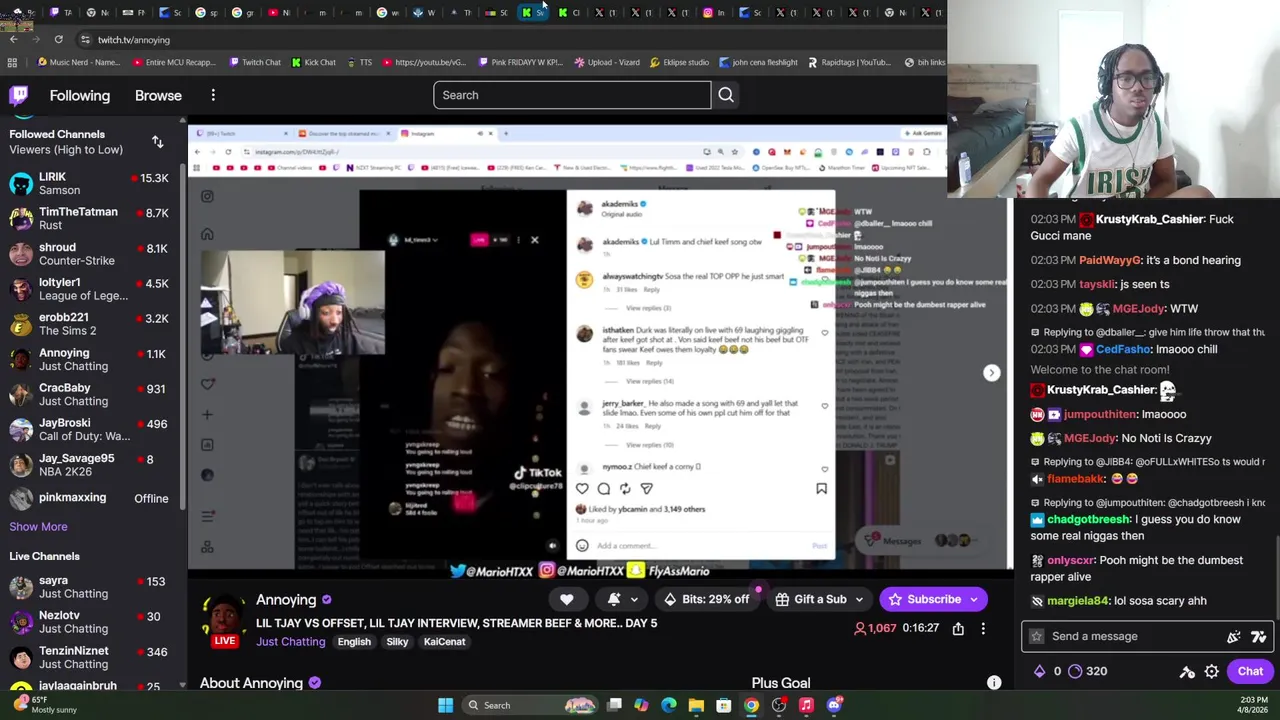Click the English tag
This screenshot has height=720, width=1280.
354,642
